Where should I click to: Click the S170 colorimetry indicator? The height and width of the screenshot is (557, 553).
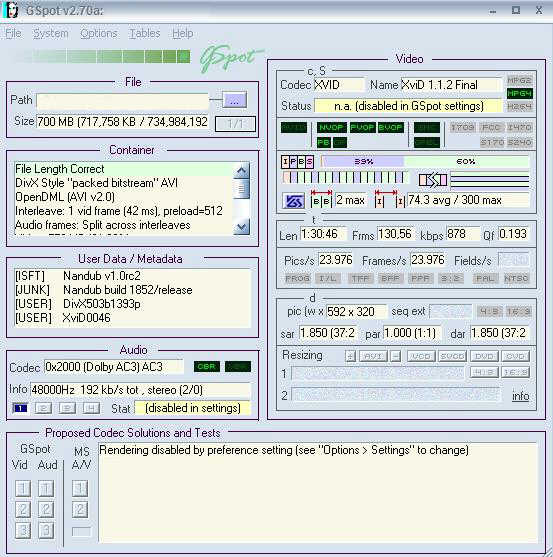(492, 142)
